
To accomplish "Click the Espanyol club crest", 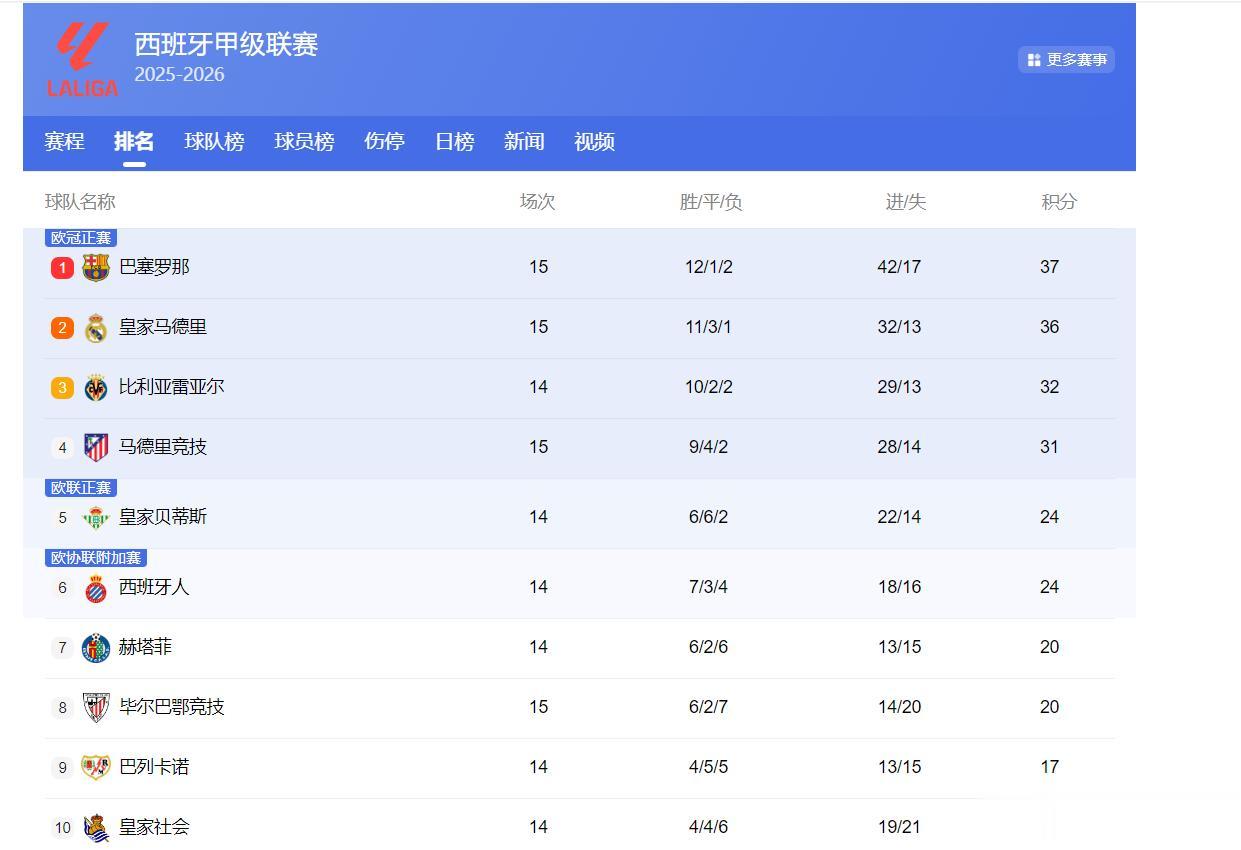I will tap(96, 587).
